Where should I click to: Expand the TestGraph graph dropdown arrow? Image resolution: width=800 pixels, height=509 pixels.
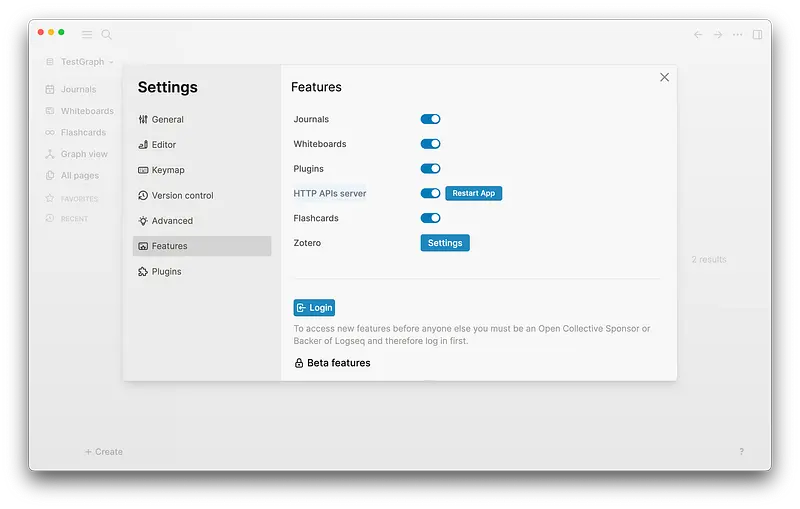[111, 62]
